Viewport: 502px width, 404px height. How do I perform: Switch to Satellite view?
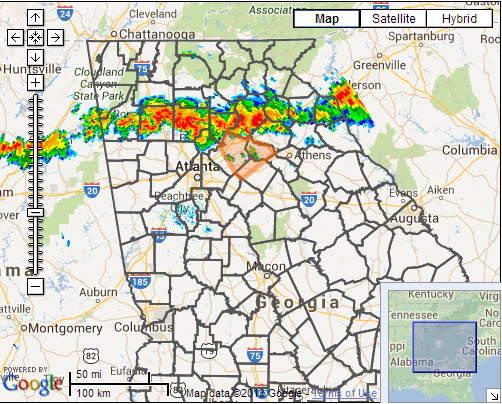(x=393, y=19)
